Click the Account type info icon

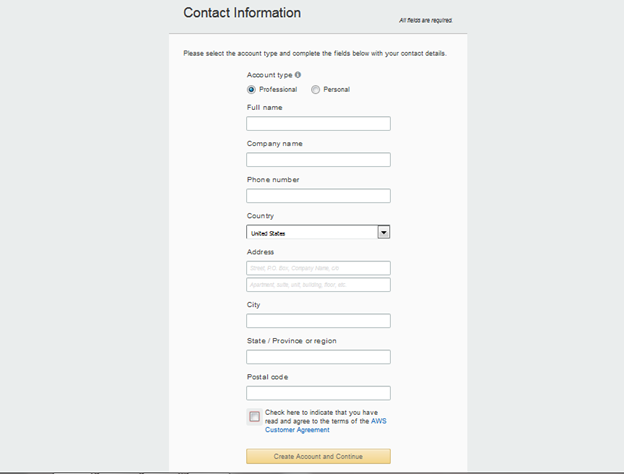click(x=298, y=75)
